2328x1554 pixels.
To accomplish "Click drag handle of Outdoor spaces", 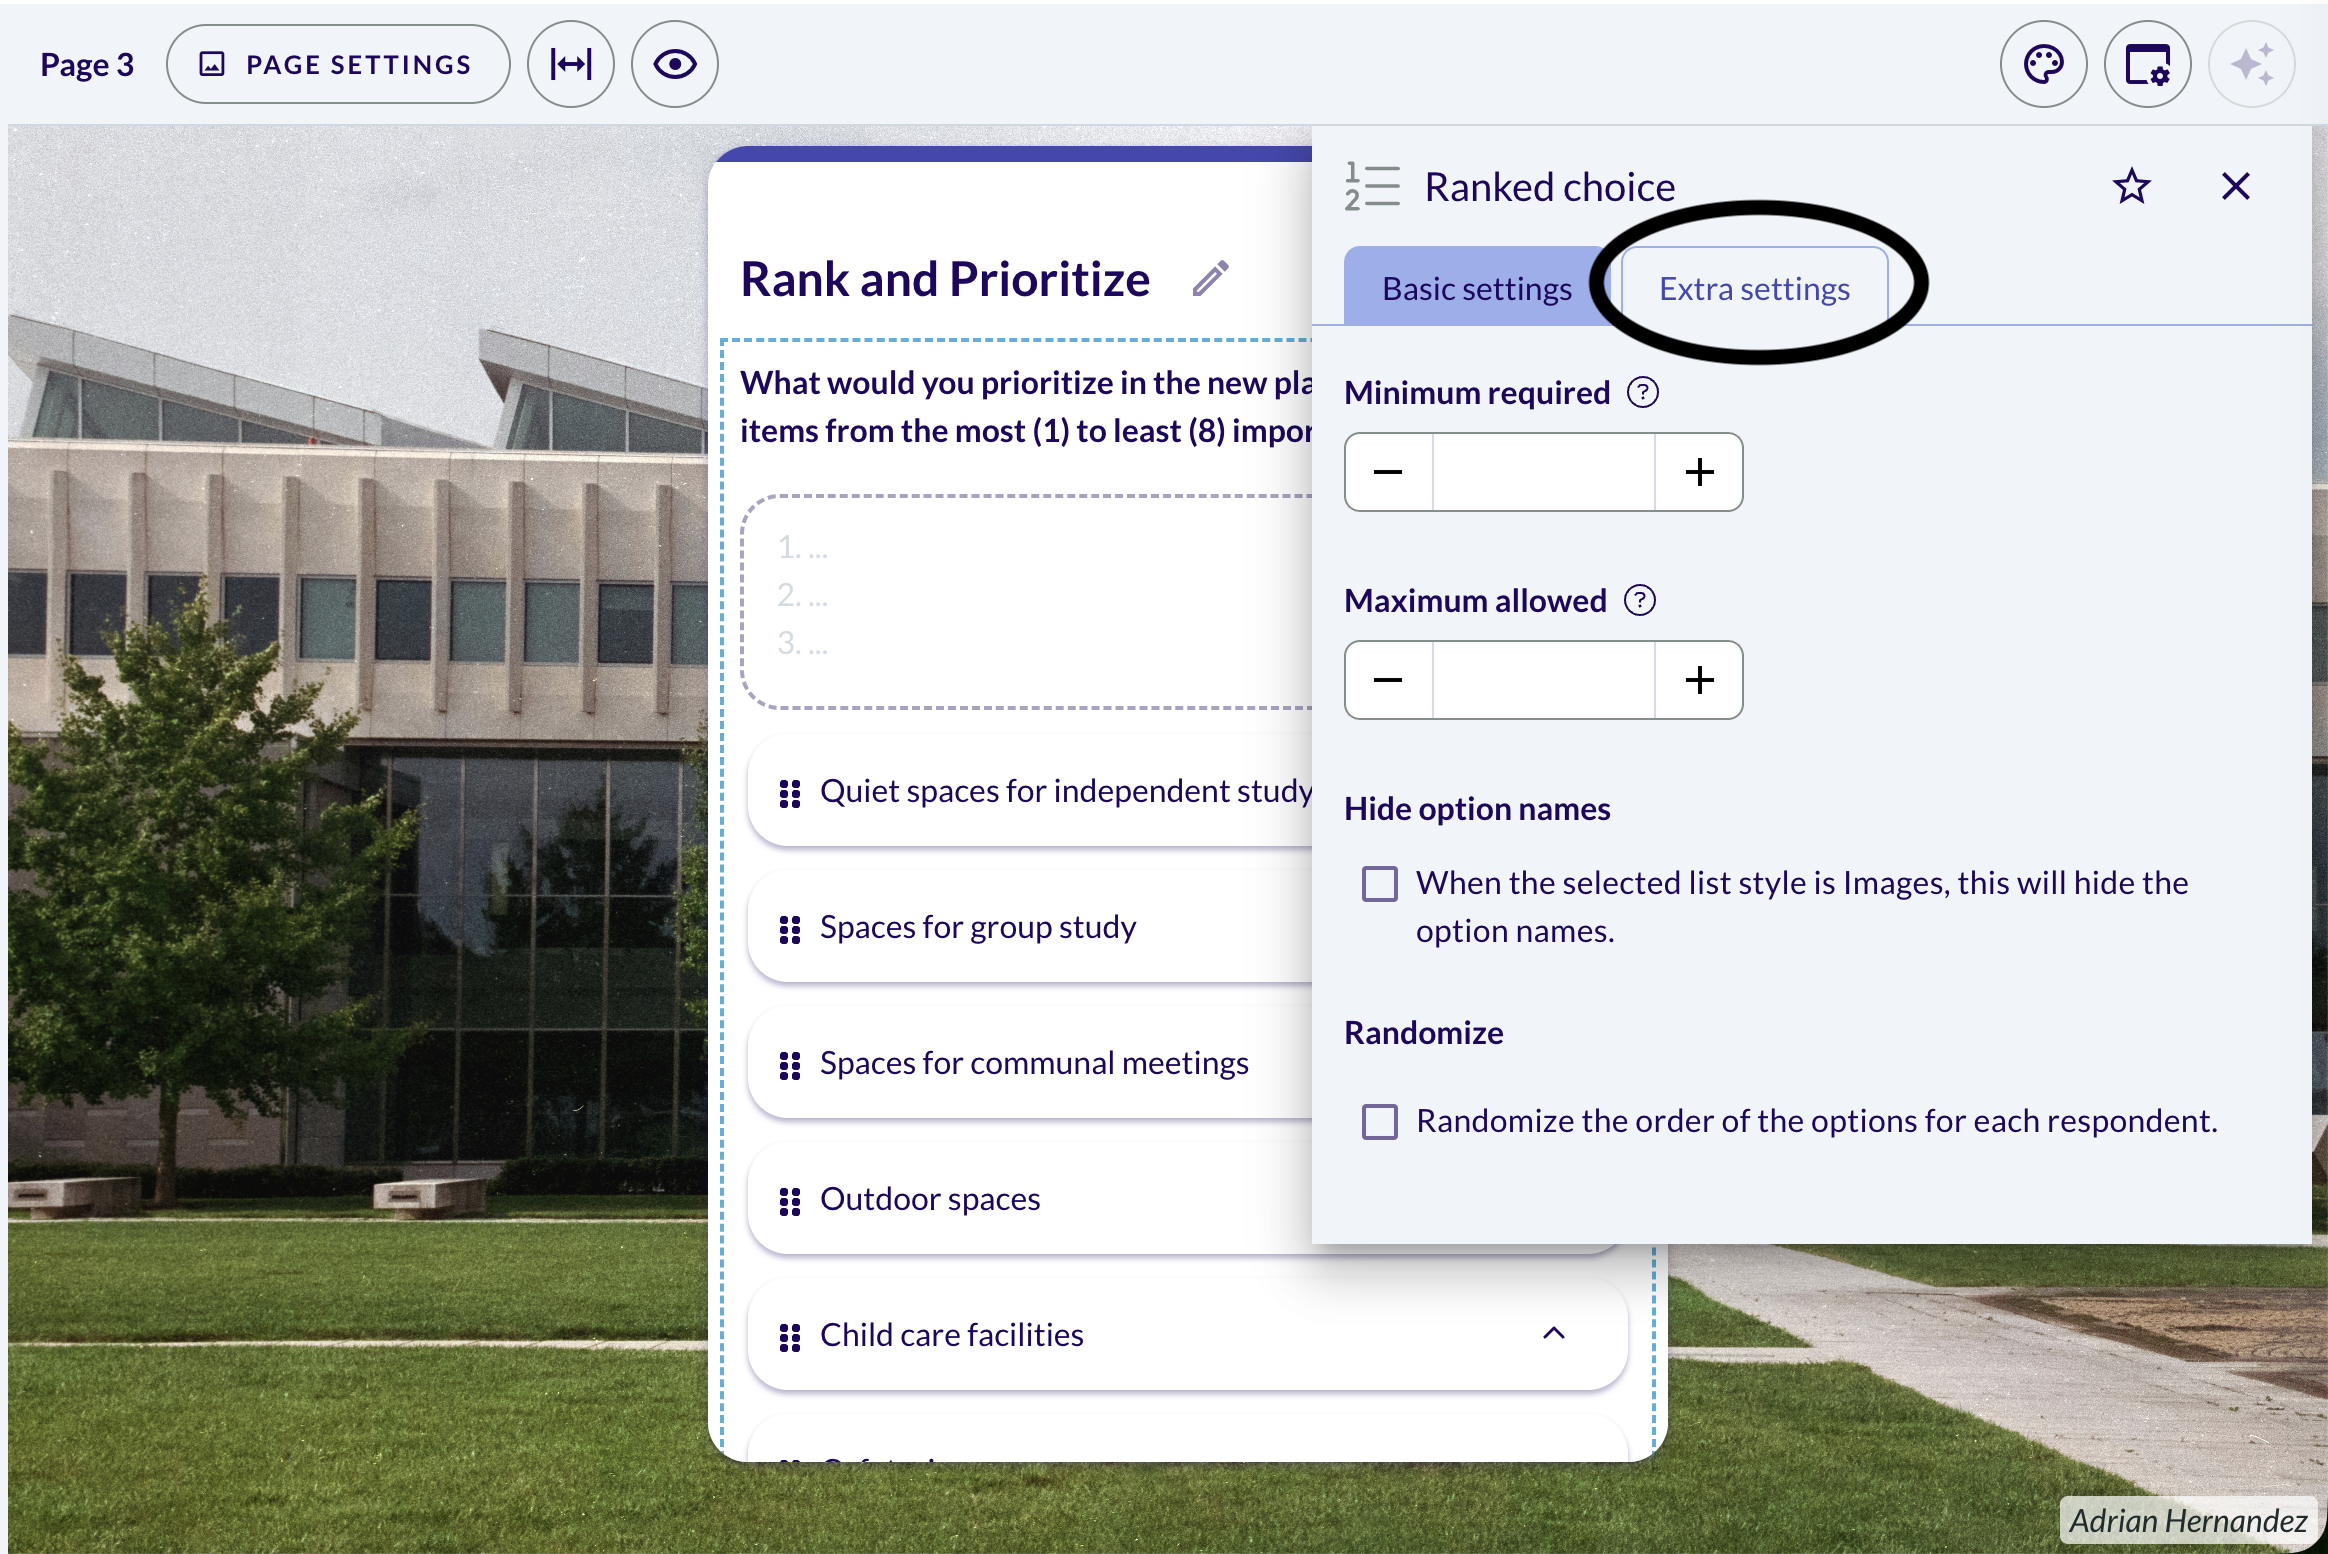I will point(790,1202).
